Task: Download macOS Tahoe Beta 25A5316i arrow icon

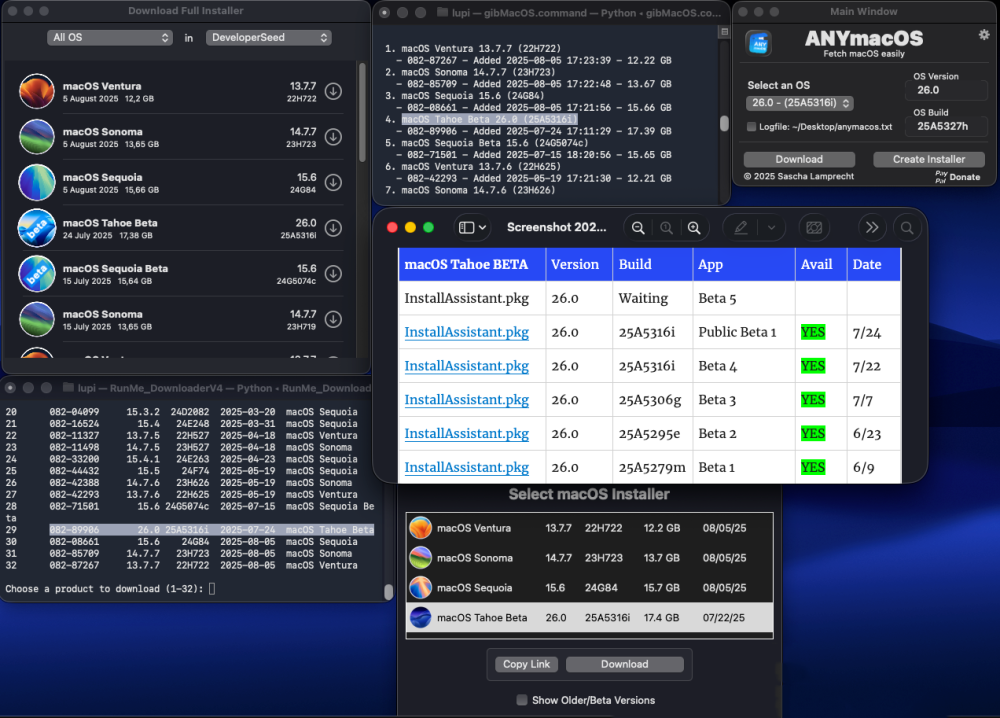Action: click(x=334, y=228)
